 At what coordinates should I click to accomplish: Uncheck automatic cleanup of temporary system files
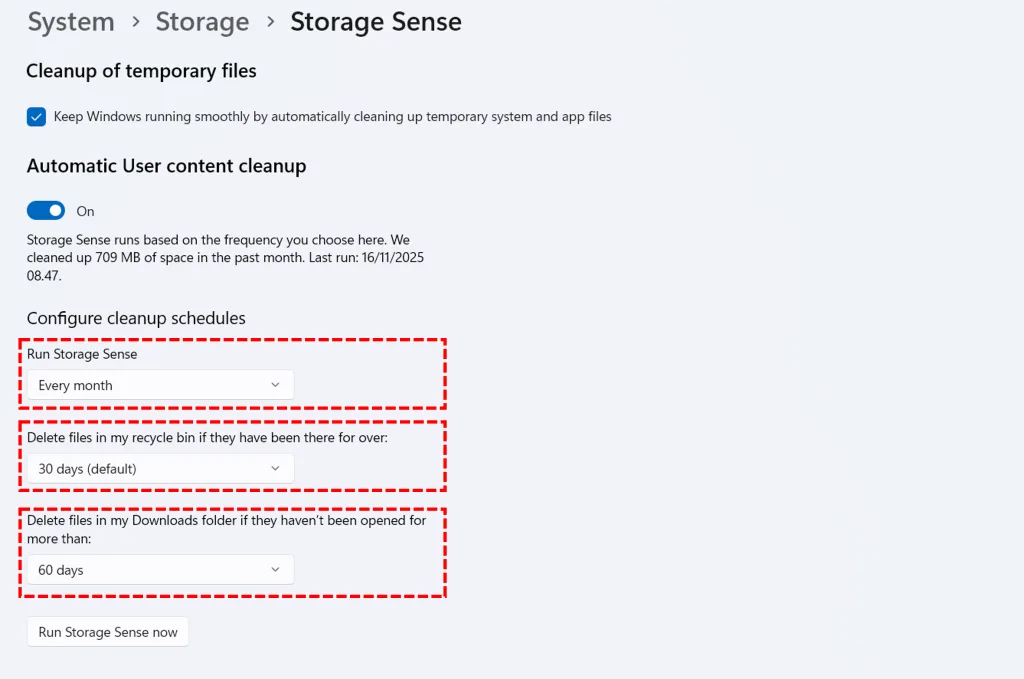click(x=36, y=116)
